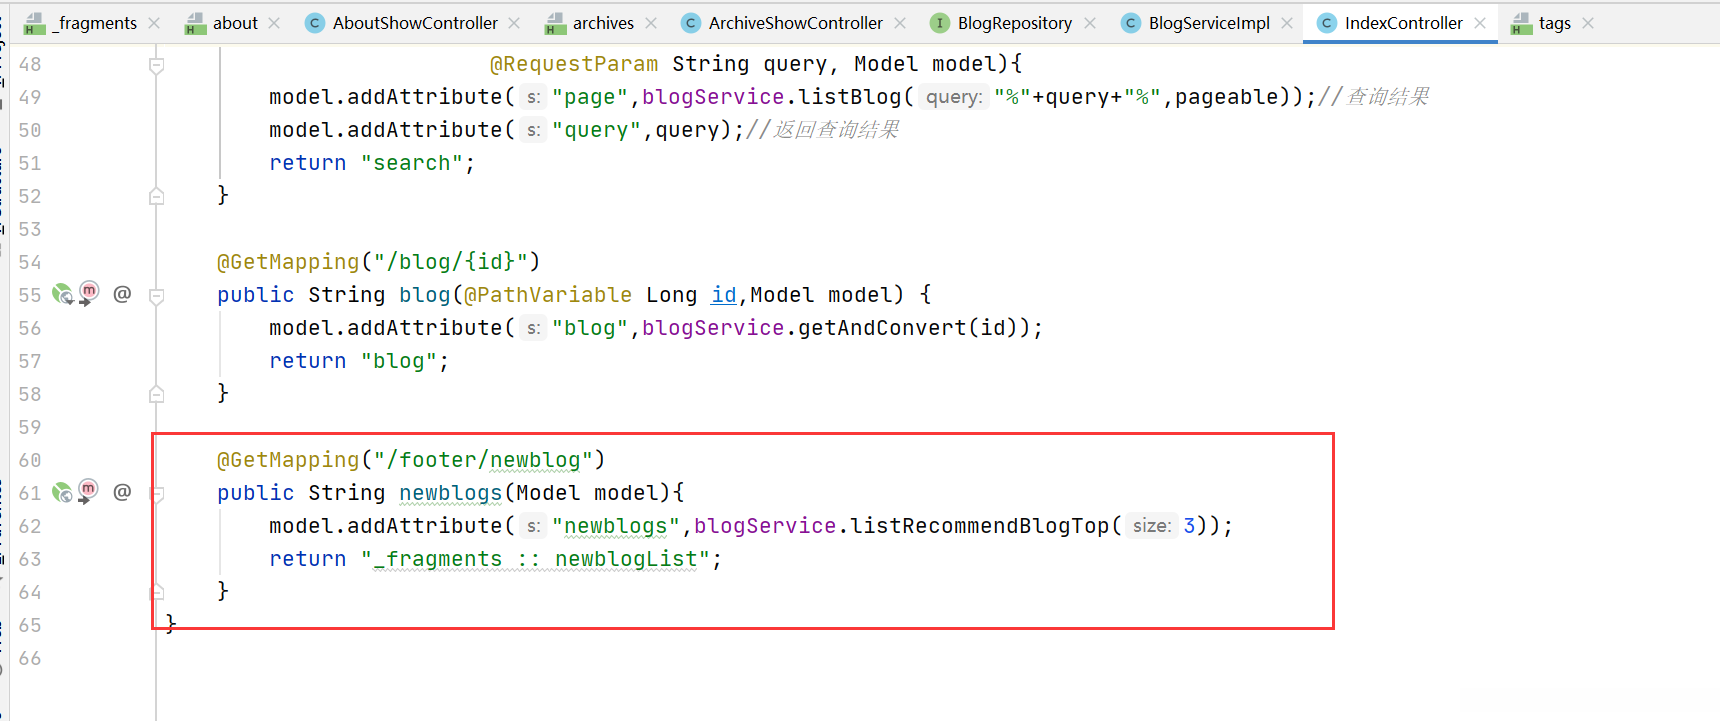Screen dimensions: 1720x721
Task: Switch to the tags tab
Action: tap(1553, 23)
